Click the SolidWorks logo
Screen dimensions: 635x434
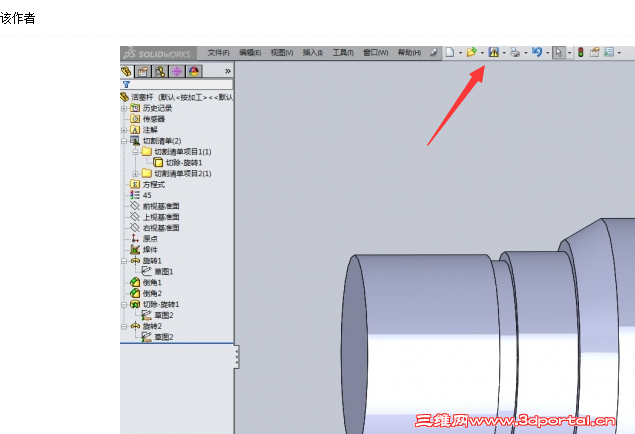point(157,53)
